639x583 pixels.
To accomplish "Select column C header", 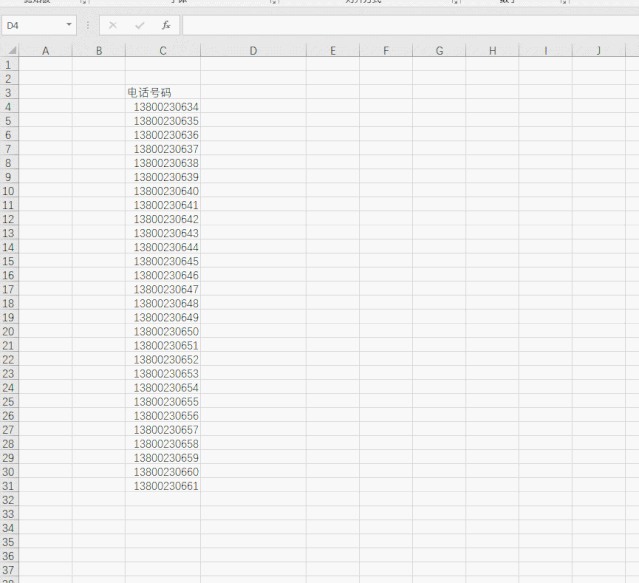I will click(163, 50).
